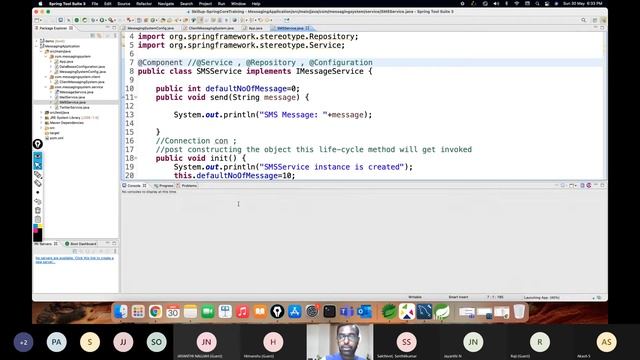Click Link with Editor in Package Explorer
The height and width of the screenshot is (360, 640).
pyautogui.click(x=99, y=36)
